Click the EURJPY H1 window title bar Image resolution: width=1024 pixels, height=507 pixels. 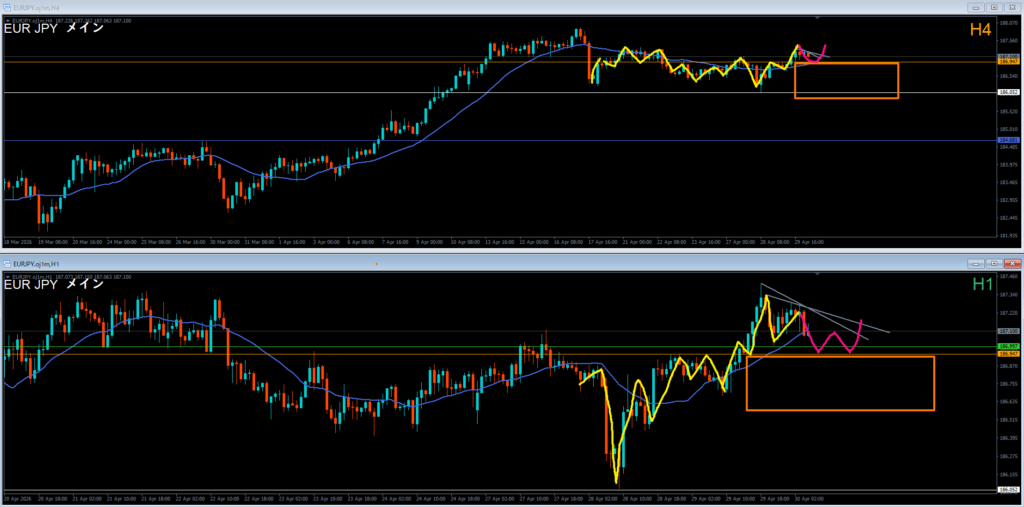400,262
